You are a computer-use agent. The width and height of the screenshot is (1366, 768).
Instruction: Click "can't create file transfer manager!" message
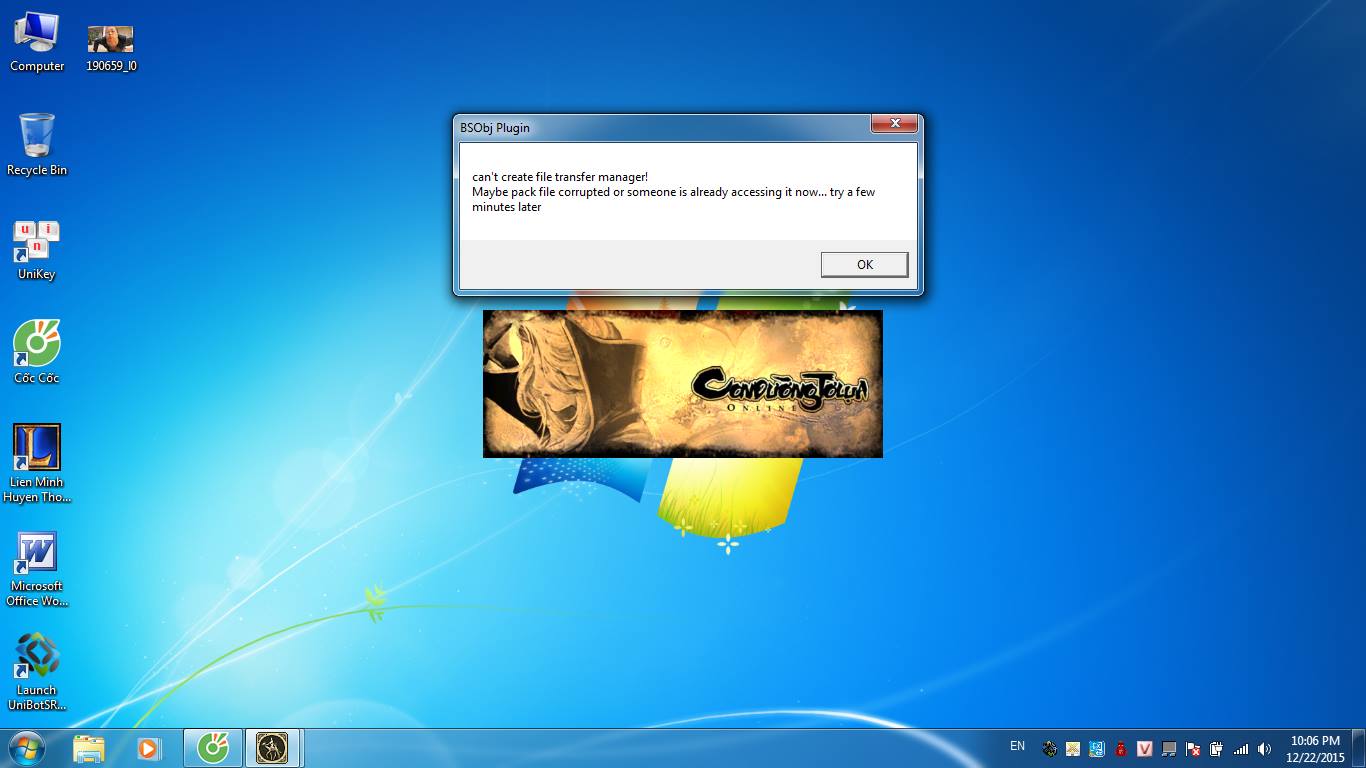(560, 177)
